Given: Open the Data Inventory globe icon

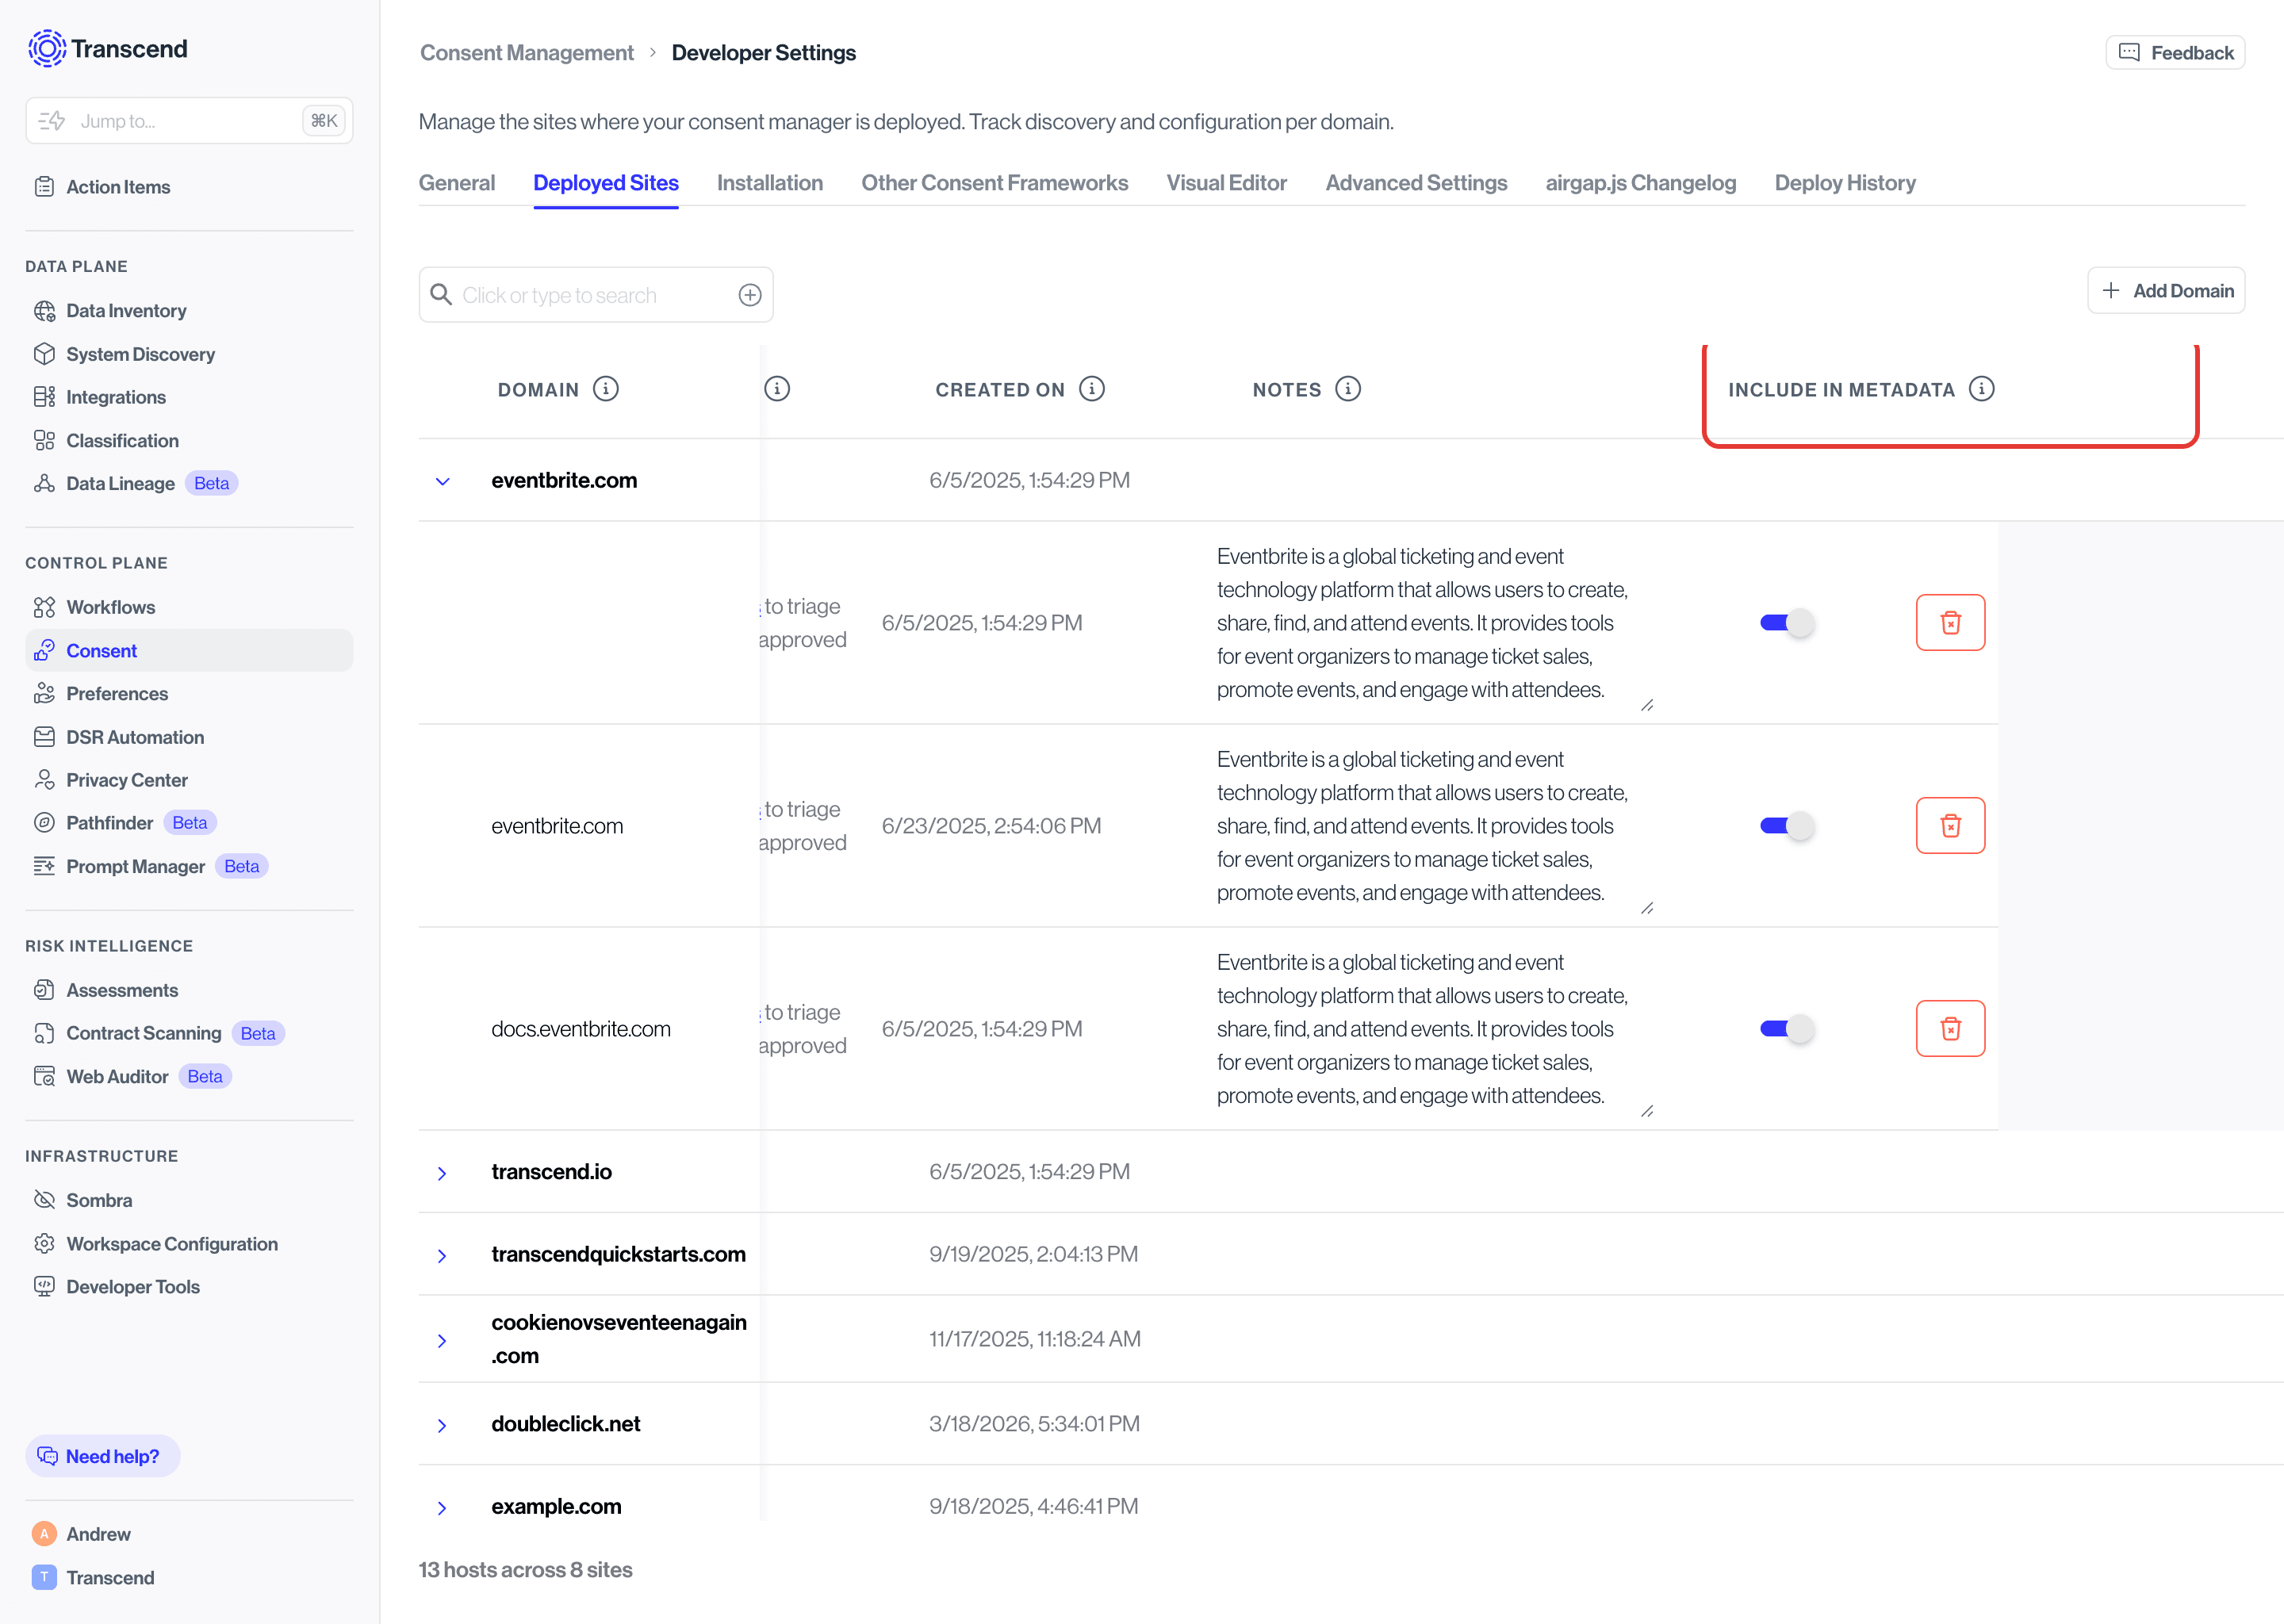Looking at the screenshot, I should (44, 311).
